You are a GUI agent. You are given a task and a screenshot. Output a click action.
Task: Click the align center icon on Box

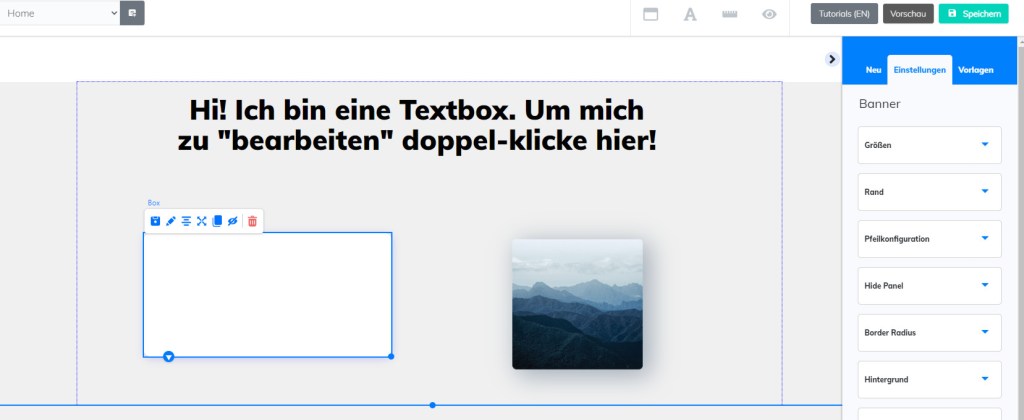186,221
